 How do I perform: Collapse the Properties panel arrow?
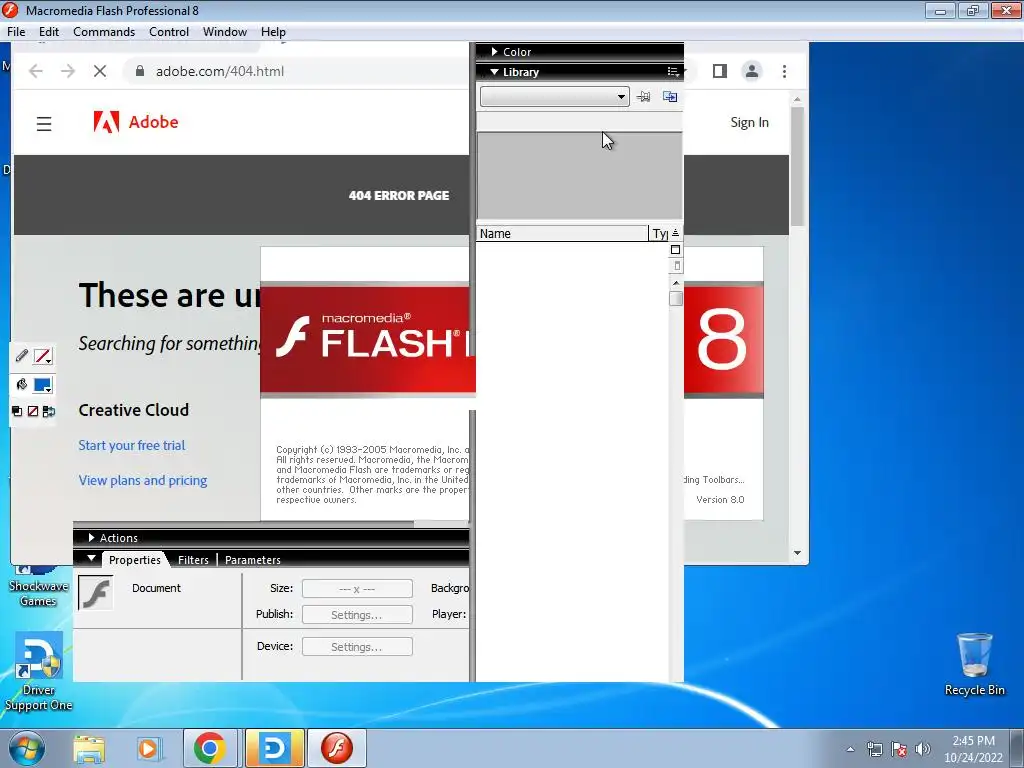91,558
